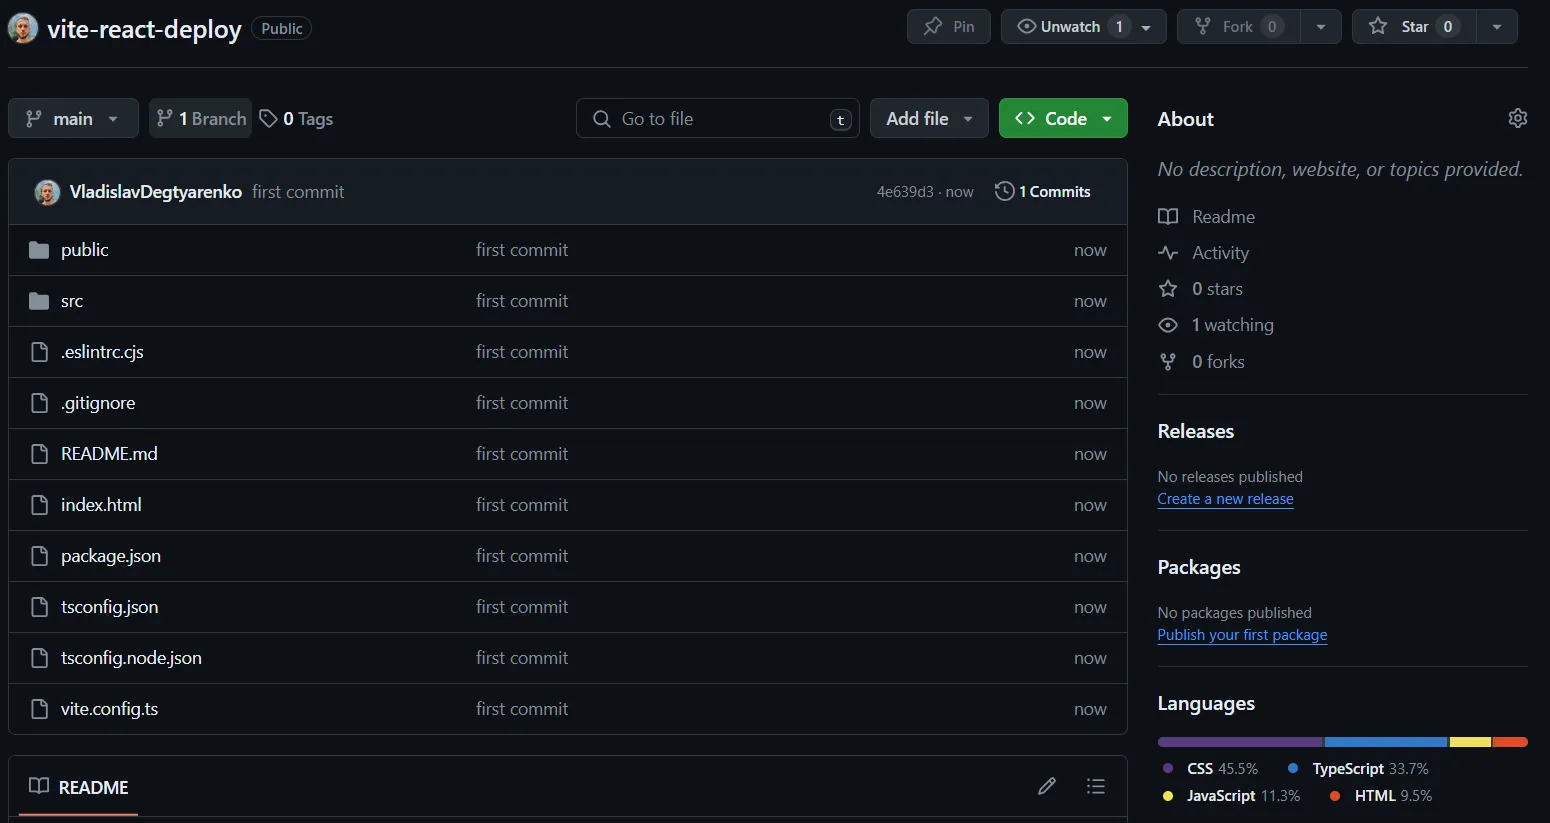Click the file icon beside tsconfig.json
Viewport: 1550px width, 823px height.
click(39, 607)
